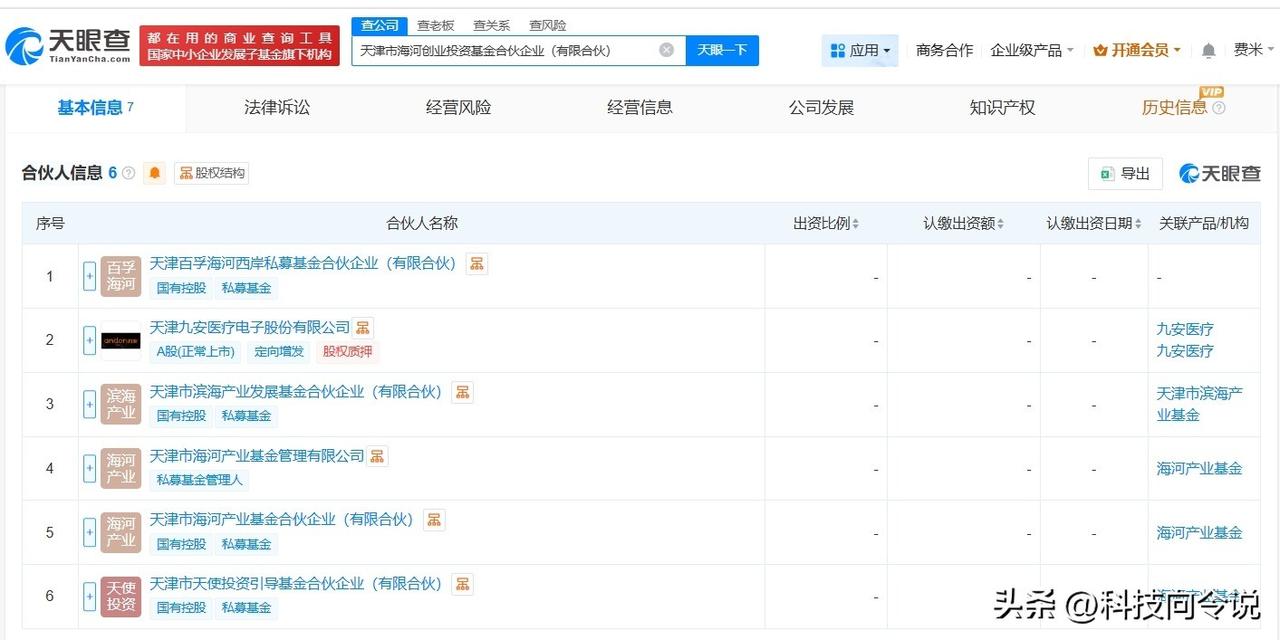
Task: Open equity chart icon for 天津九安医疗电子
Action: tap(363, 328)
